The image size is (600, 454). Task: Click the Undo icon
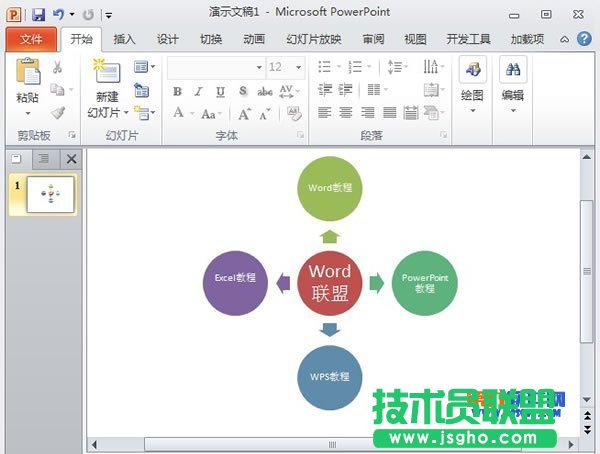point(58,15)
